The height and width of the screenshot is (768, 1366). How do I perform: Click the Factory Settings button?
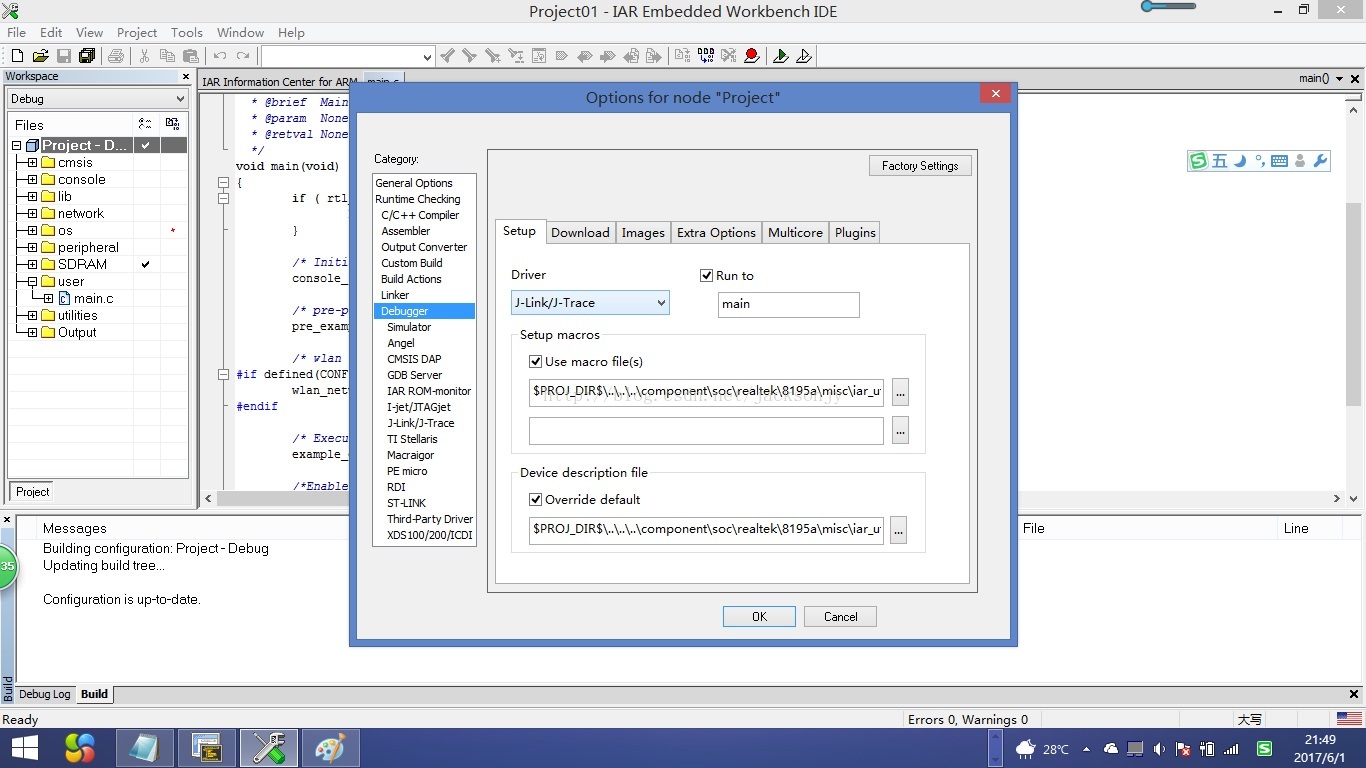920,166
